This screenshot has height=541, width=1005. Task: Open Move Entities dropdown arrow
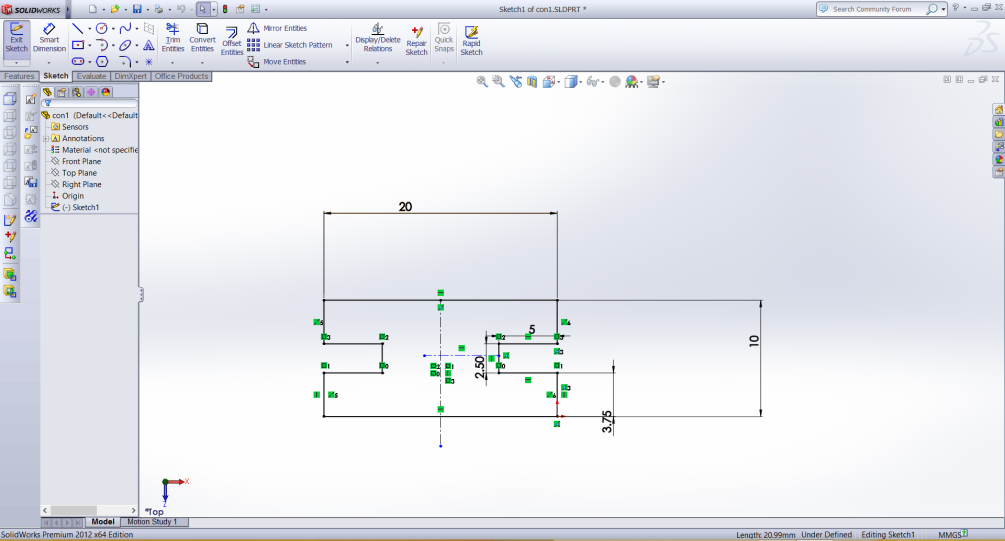[x=347, y=62]
